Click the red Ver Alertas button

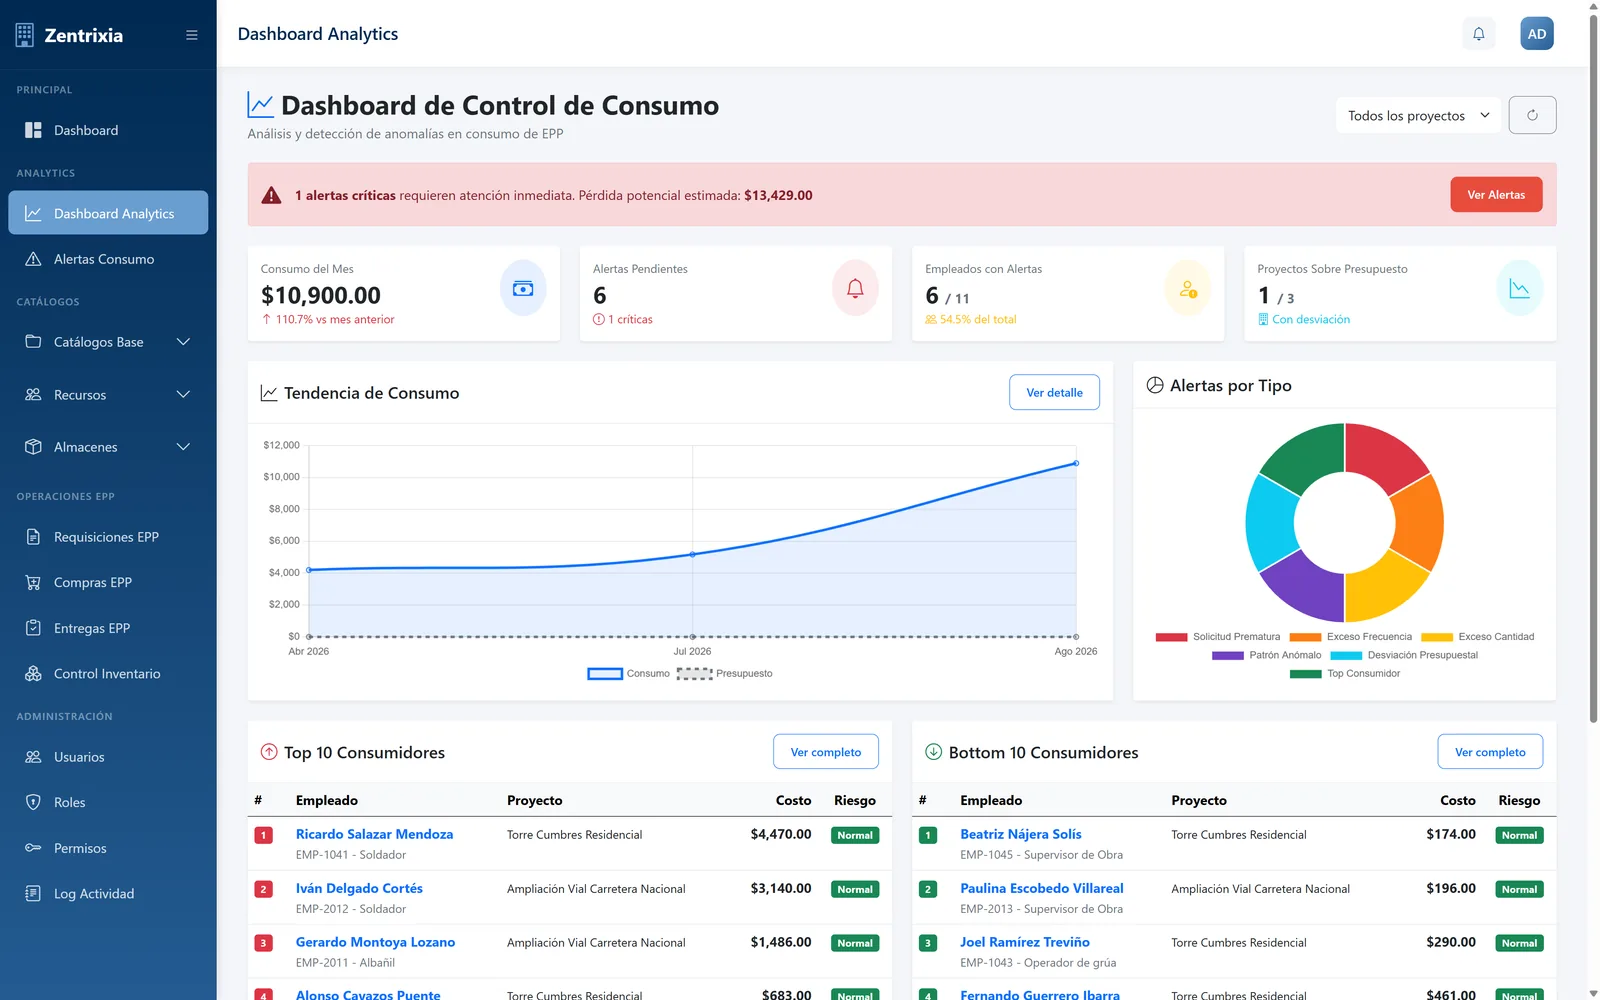click(x=1496, y=195)
